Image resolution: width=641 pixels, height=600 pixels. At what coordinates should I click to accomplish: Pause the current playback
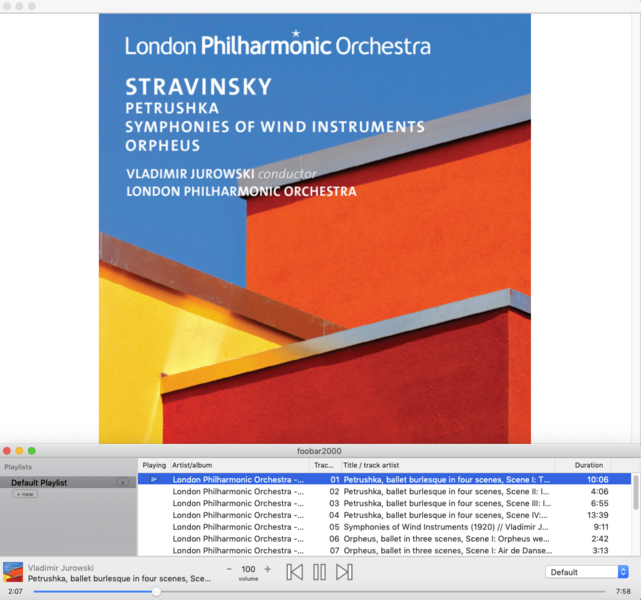coord(320,572)
